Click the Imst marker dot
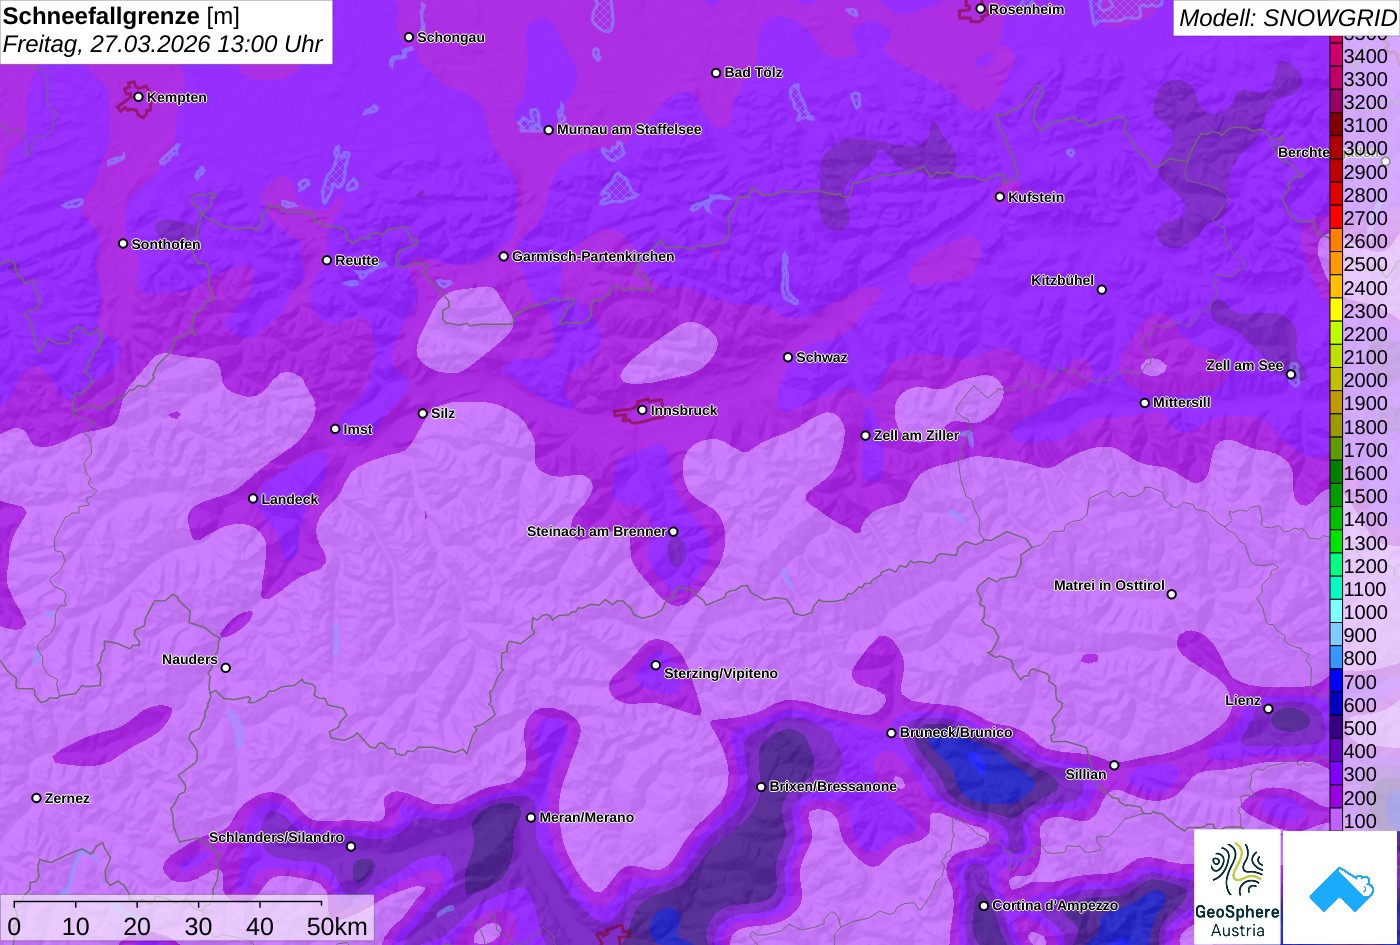This screenshot has width=1400, height=945. click(335, 429)
